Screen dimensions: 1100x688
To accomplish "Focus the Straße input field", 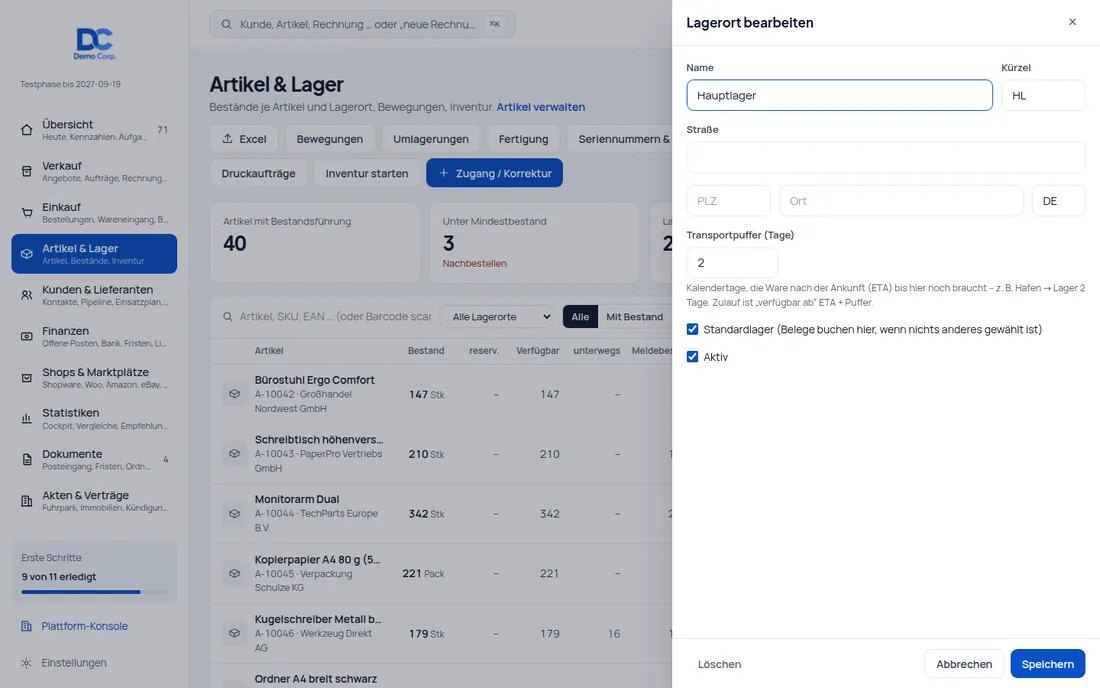I will (885, 157).
